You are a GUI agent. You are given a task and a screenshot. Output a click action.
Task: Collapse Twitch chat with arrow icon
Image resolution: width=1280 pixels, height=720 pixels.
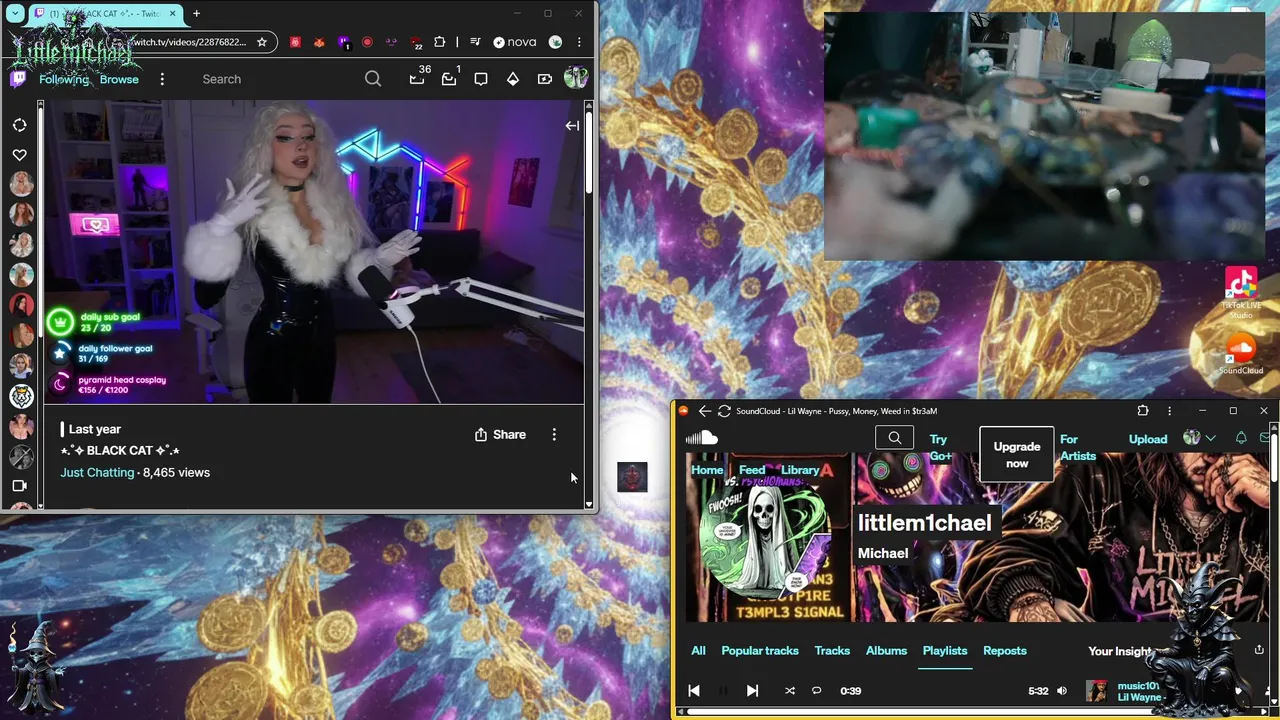tap(572, 126)
